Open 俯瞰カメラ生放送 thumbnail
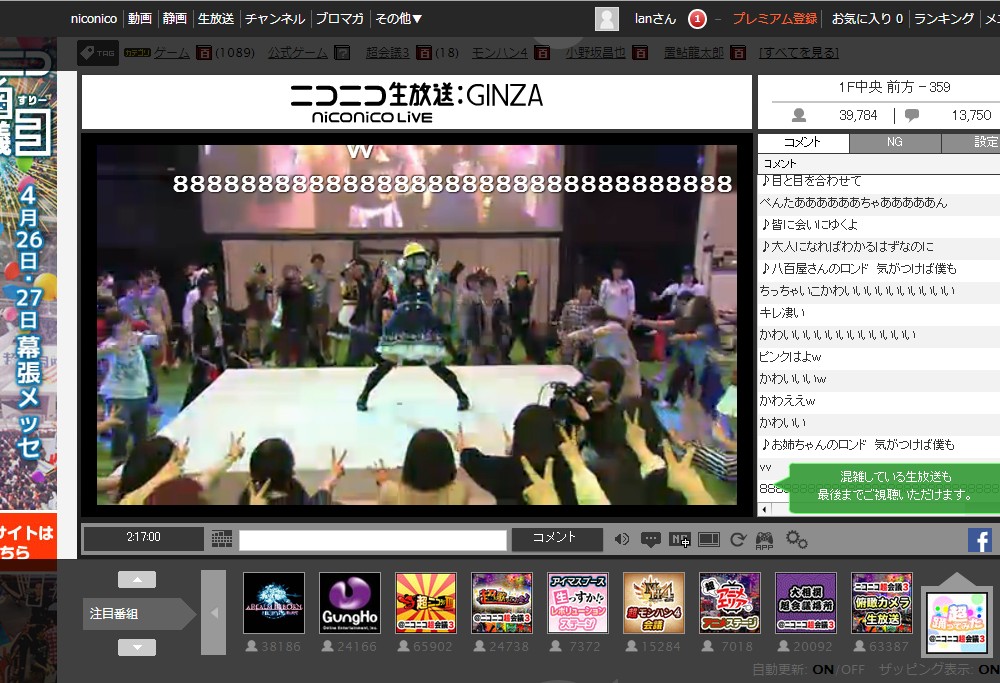1000x683 pixels. (x=882, y=603)
